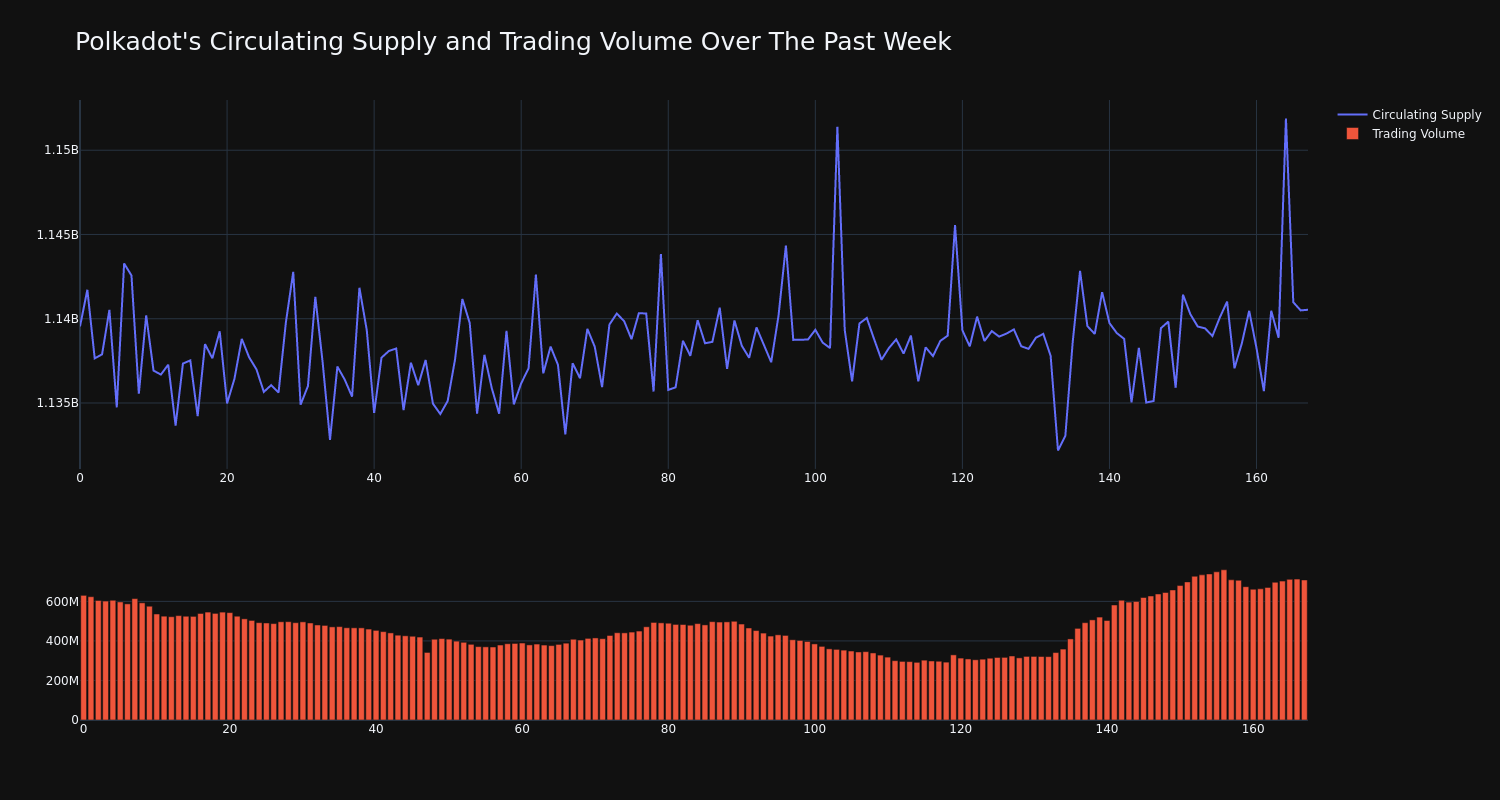This screenshot has width=1500, height=800.
Task: Click x-axis label 20 under supply chart
Action: click(x=227, y=478)
